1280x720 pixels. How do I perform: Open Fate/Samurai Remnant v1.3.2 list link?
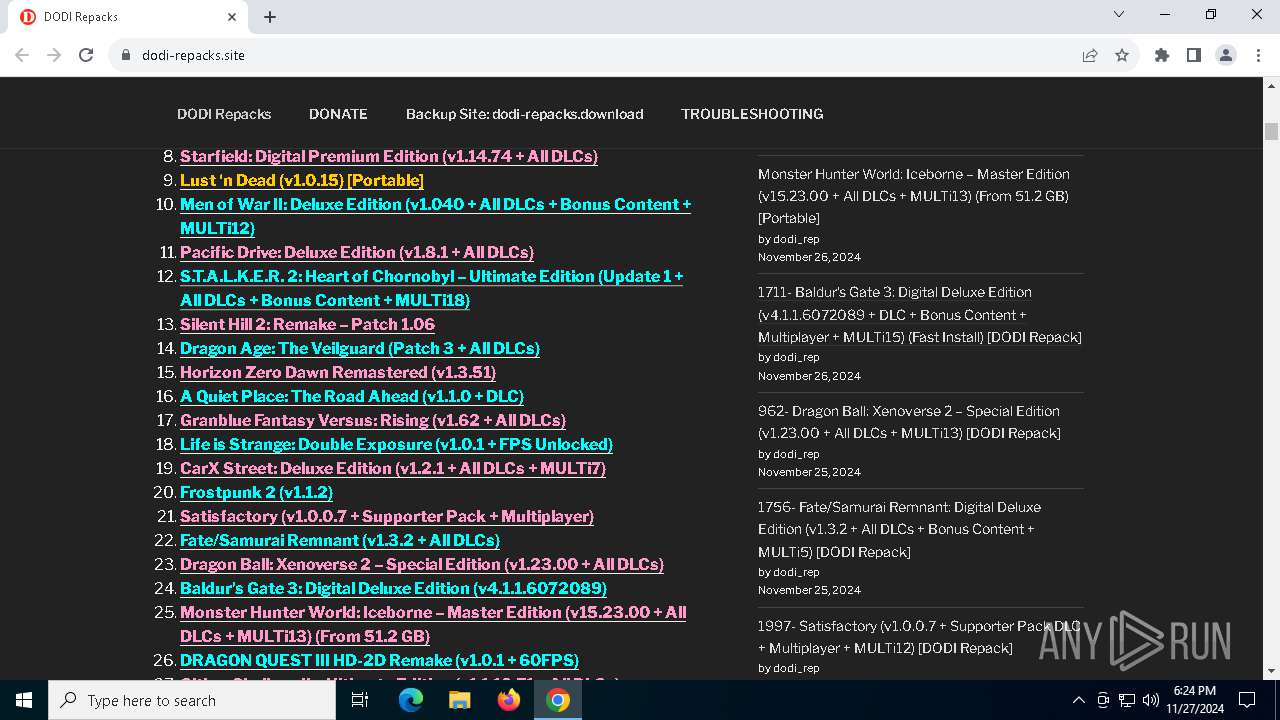340,540
